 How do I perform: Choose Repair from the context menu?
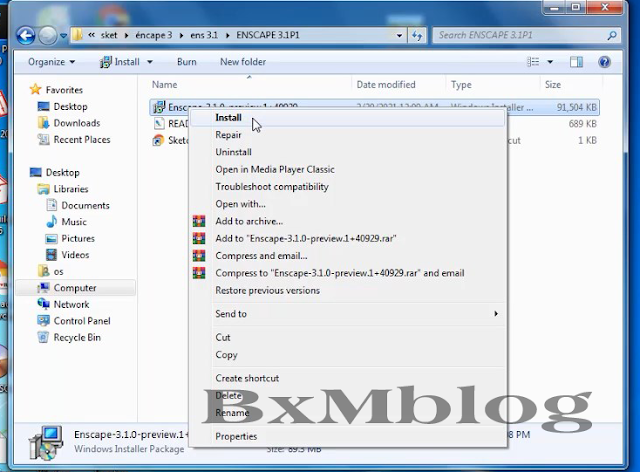pos(228,135)
